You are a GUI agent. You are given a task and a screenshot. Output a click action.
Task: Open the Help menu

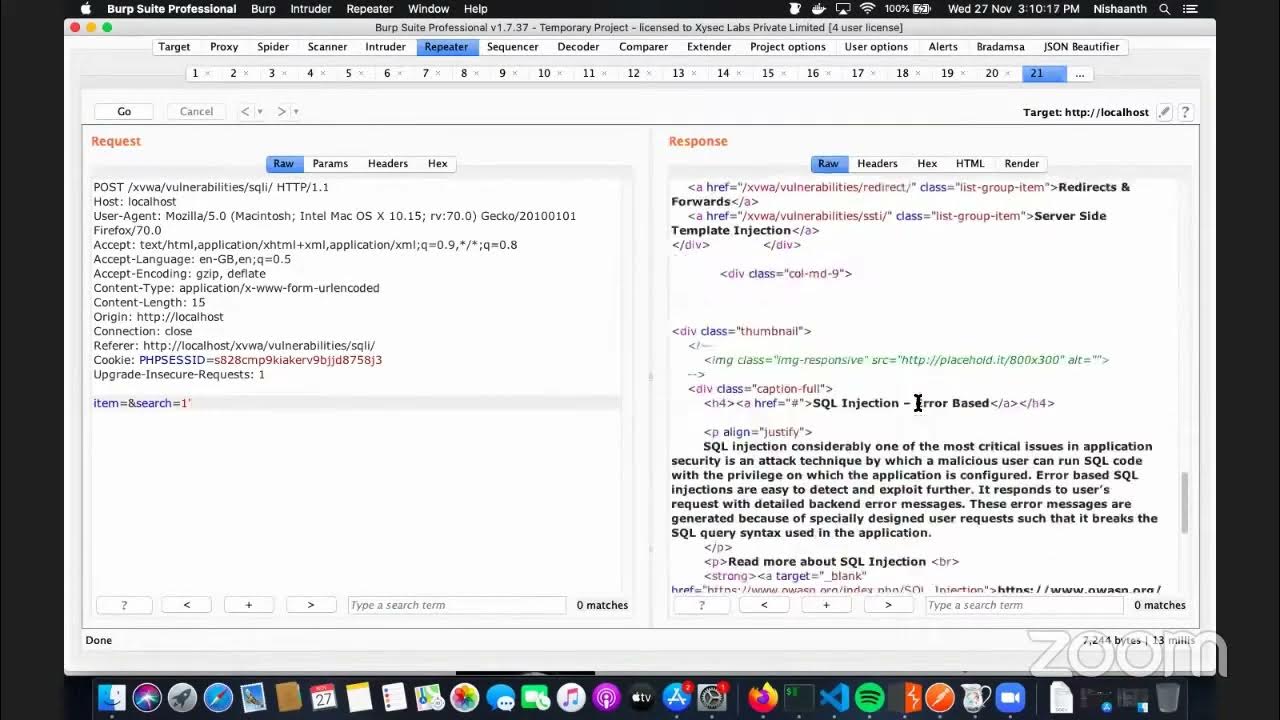(x=476, y=9)
